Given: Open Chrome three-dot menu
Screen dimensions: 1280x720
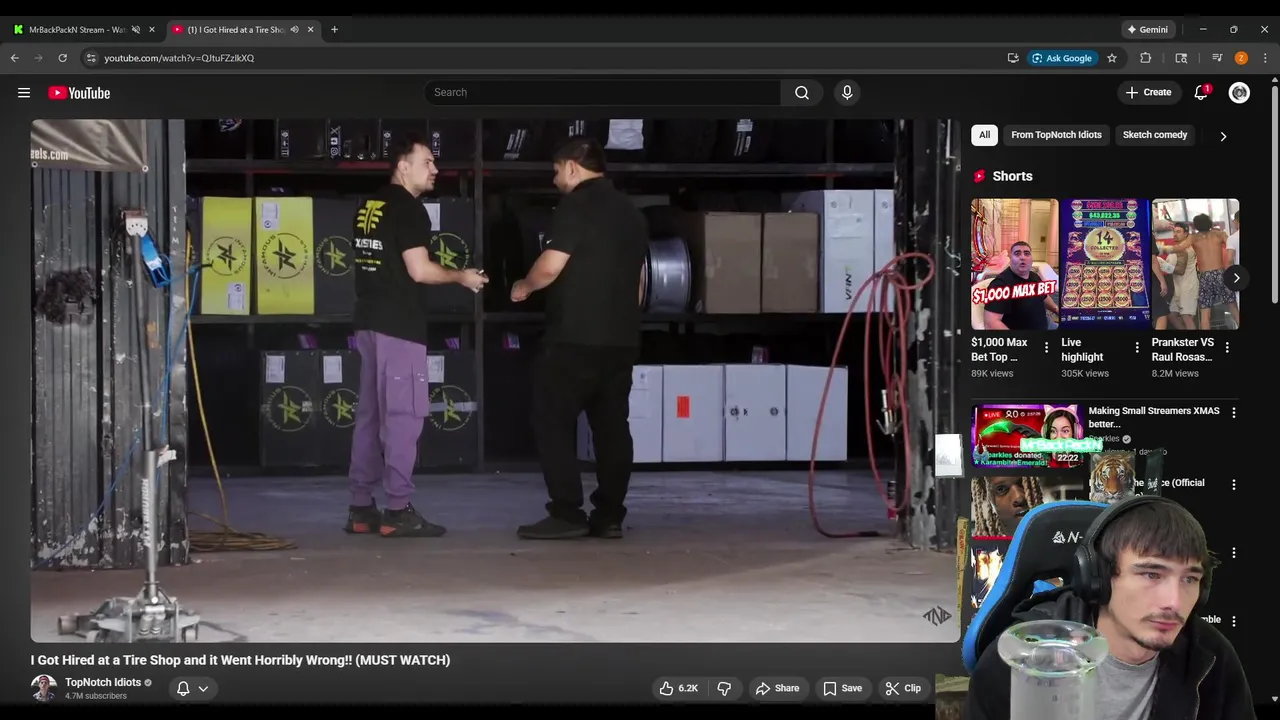Looking at the screenshot, I should point(1265,58).
